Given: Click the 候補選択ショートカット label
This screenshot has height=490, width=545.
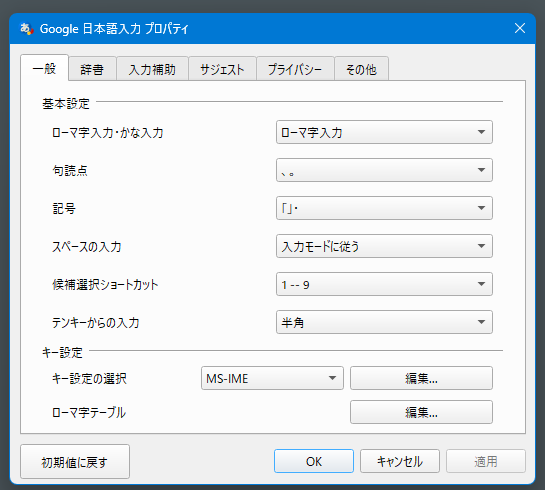Looking at the screenshot, I should 105,284.
